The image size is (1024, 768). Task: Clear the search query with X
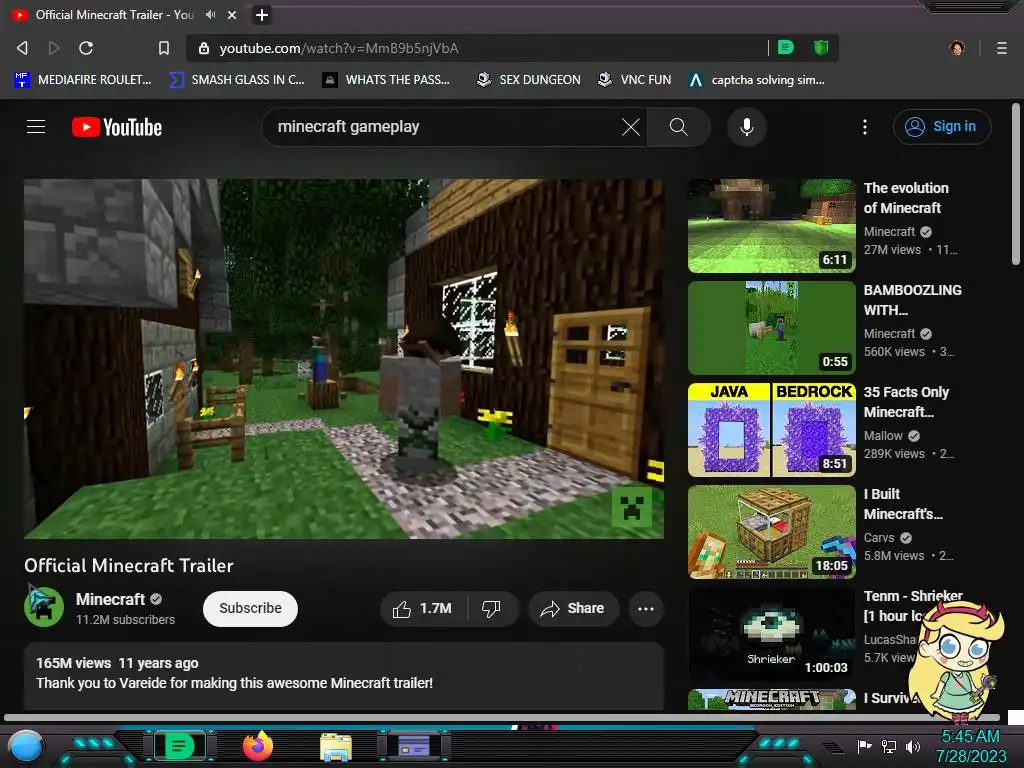631,127
